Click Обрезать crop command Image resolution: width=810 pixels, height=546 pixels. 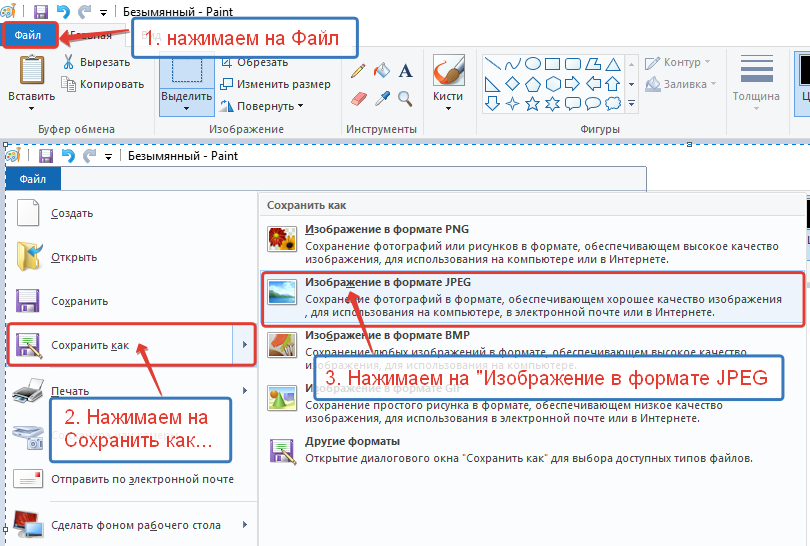point(255,63)
